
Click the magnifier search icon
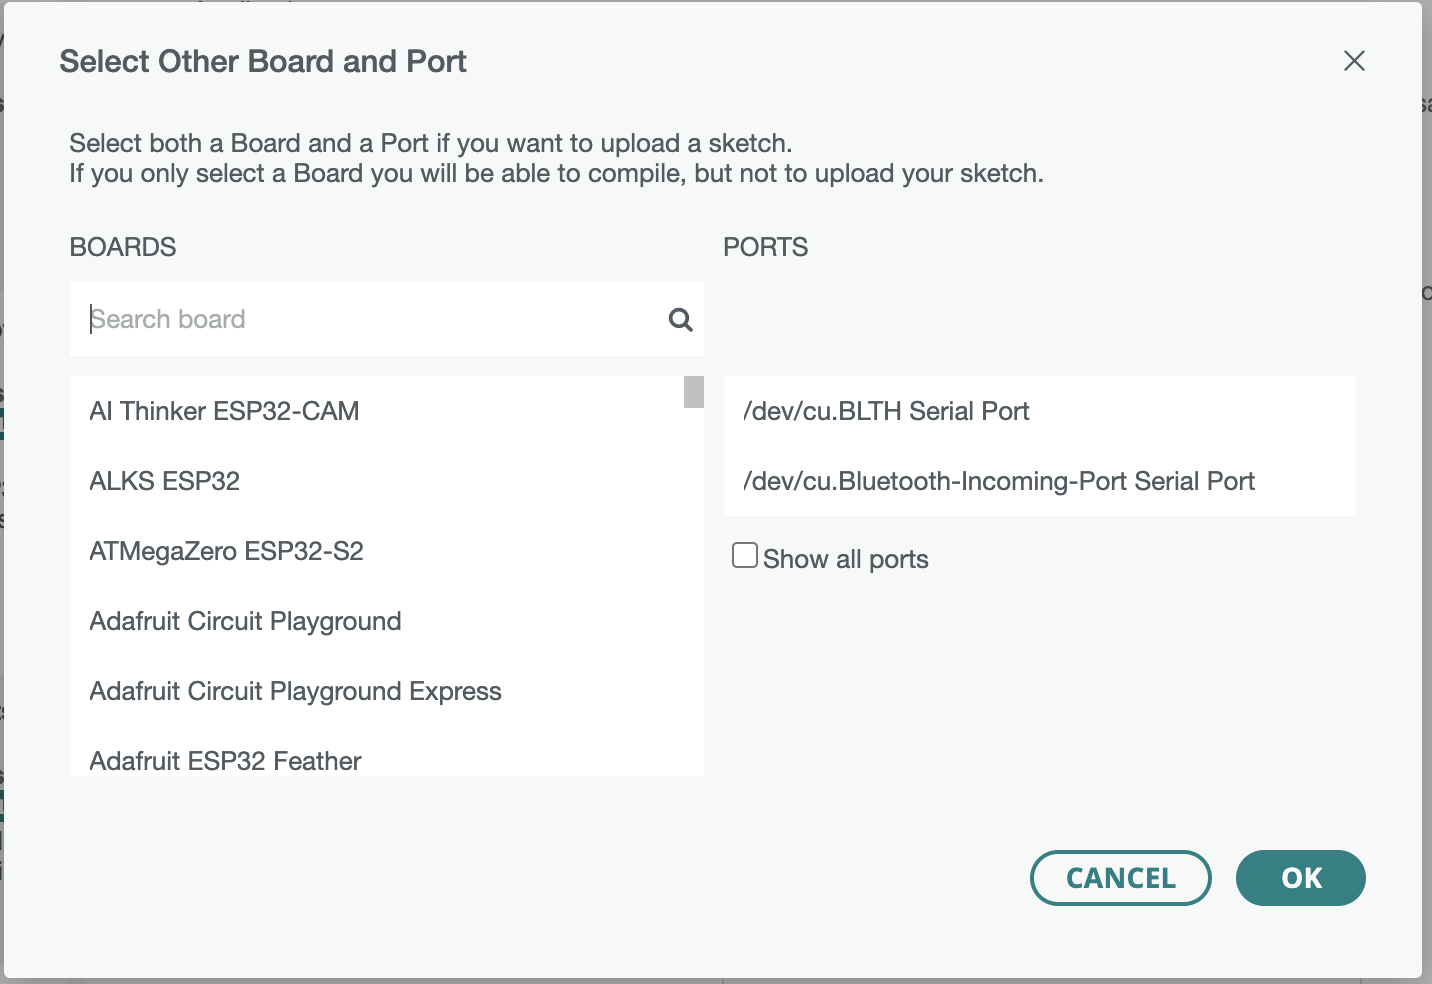(680, 319)
